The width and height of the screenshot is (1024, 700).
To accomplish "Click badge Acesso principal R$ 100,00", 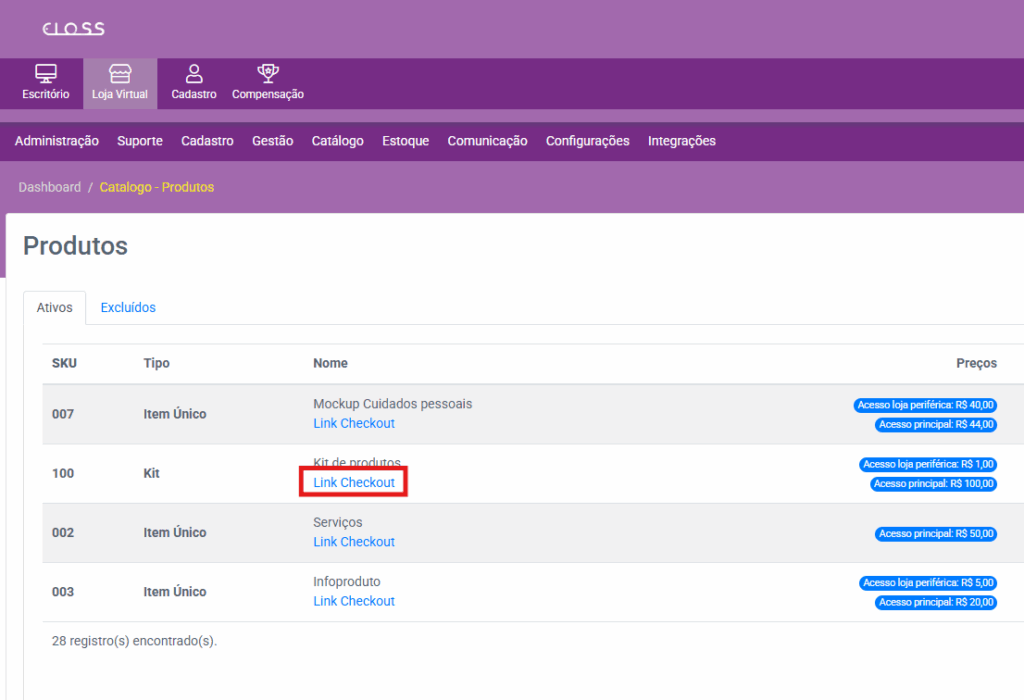I will [933, 485].
